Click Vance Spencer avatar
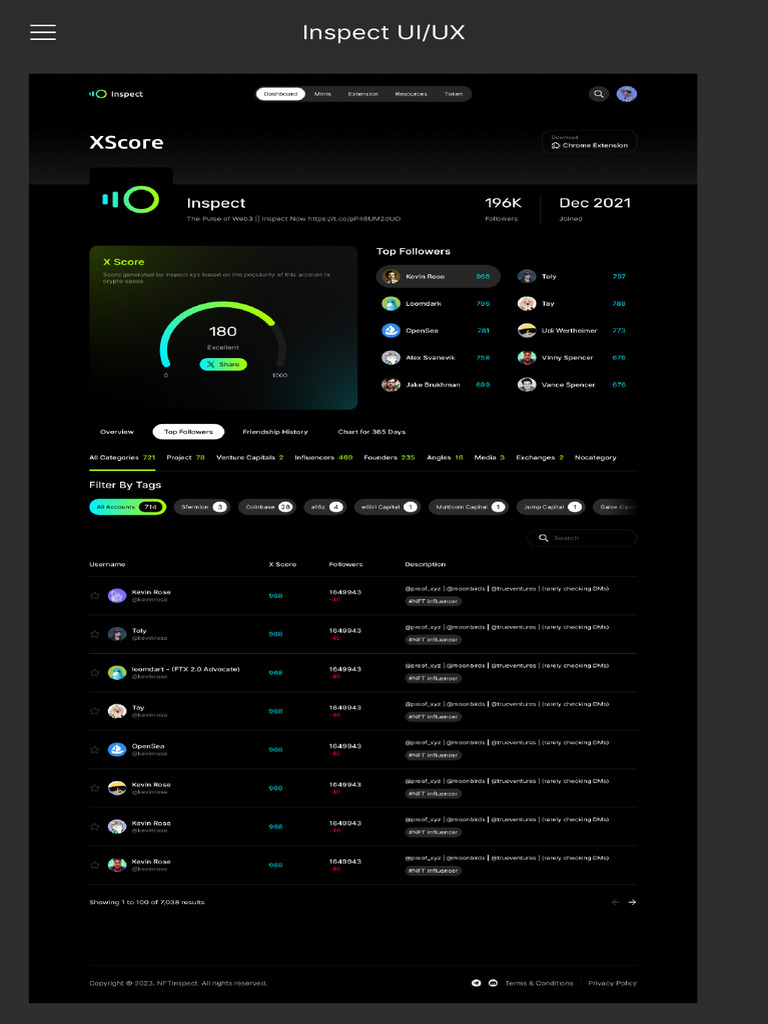 click(527, 385)
